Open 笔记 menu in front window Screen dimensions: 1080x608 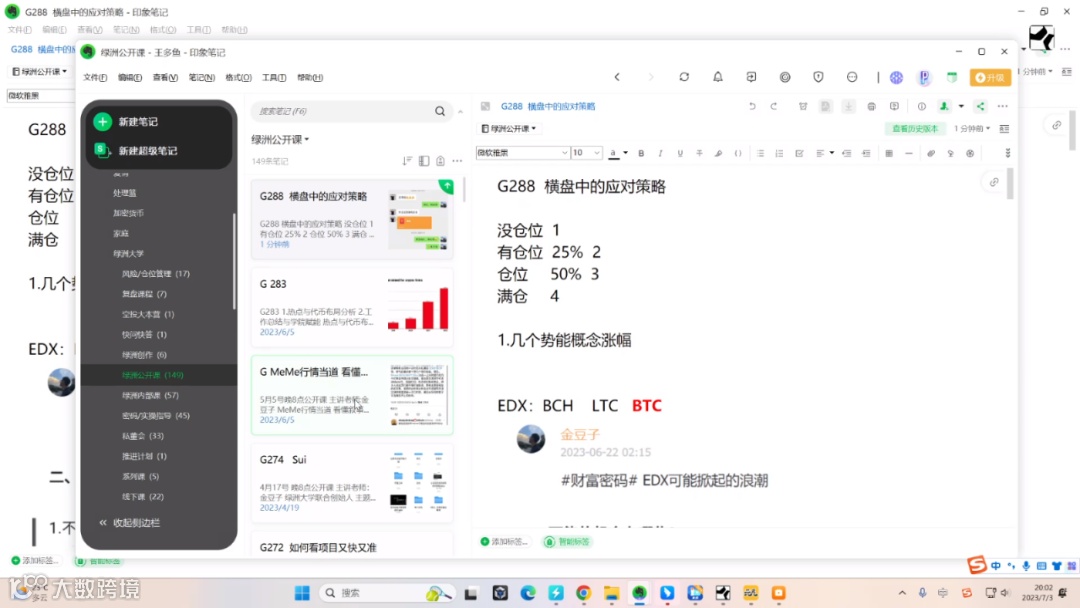pyautogui.click(x=202, y=78)
